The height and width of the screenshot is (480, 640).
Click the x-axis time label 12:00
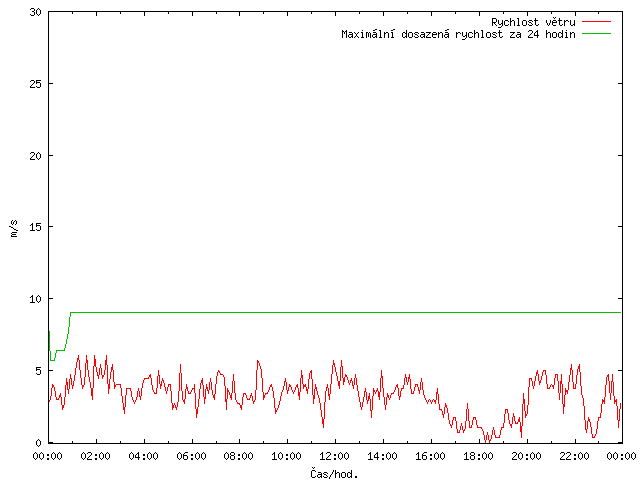coord(335,456)
